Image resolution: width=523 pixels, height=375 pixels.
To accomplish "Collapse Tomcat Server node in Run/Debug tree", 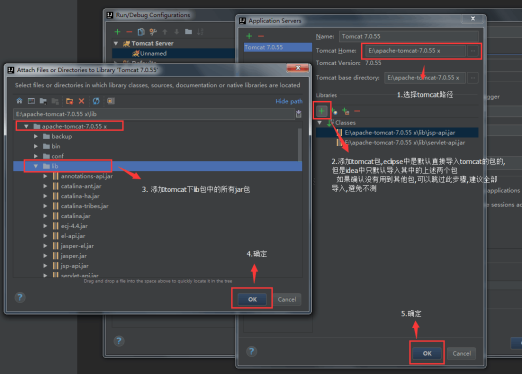I will pyautogui.click(x=116, y=43).
